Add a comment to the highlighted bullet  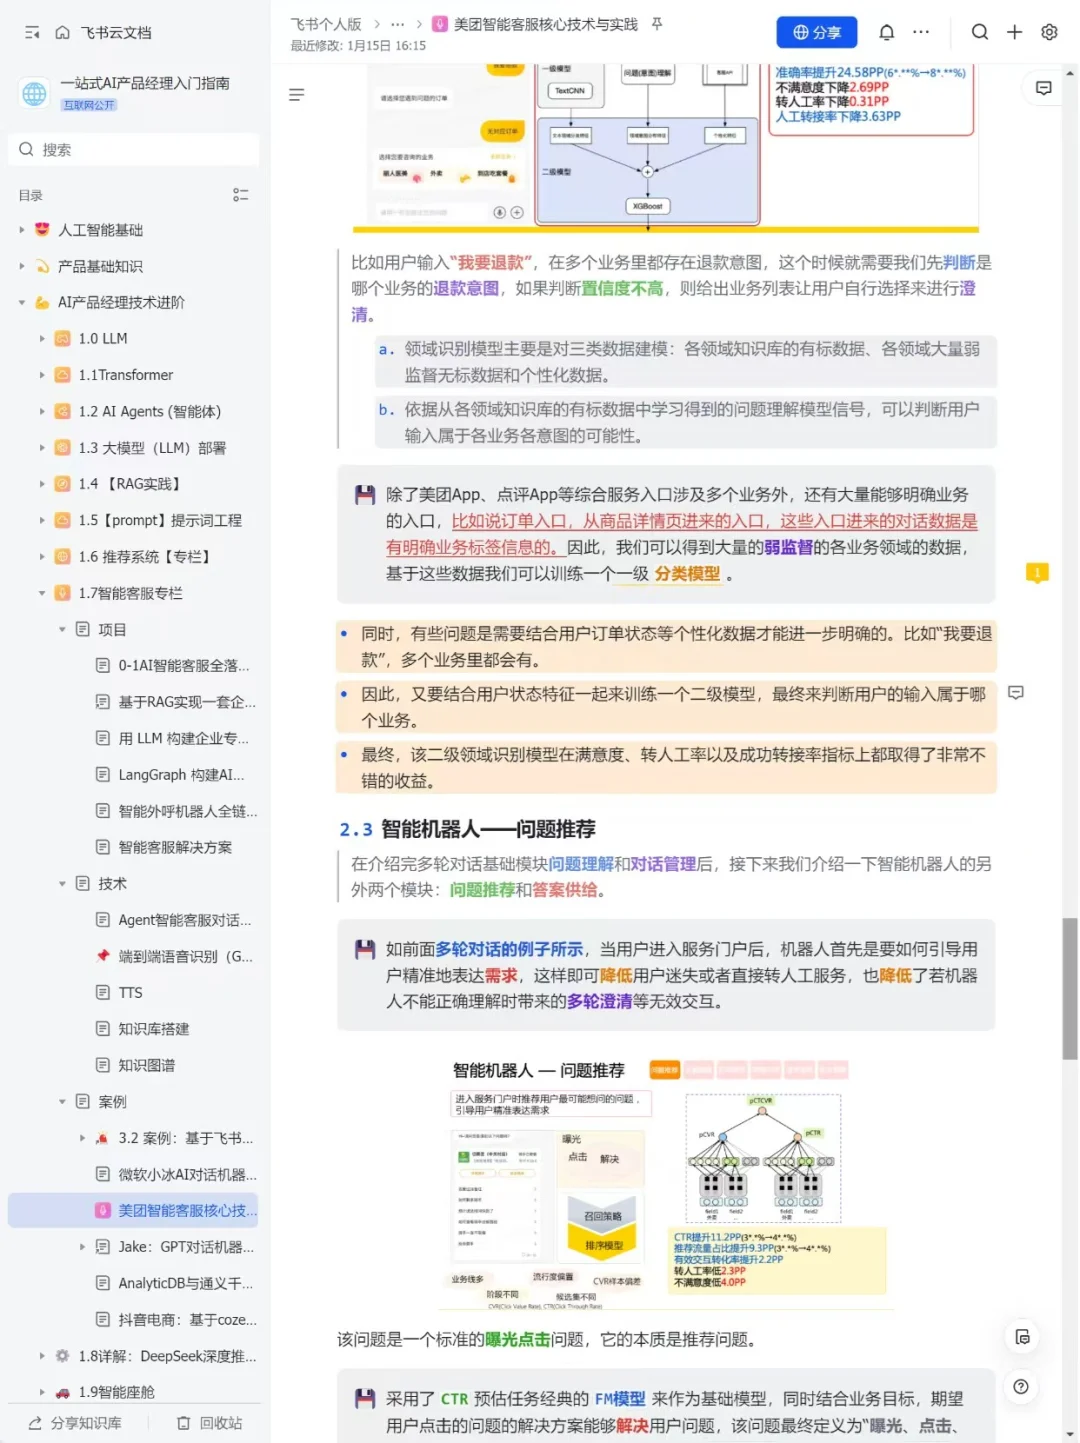(x=1016, y=692)
